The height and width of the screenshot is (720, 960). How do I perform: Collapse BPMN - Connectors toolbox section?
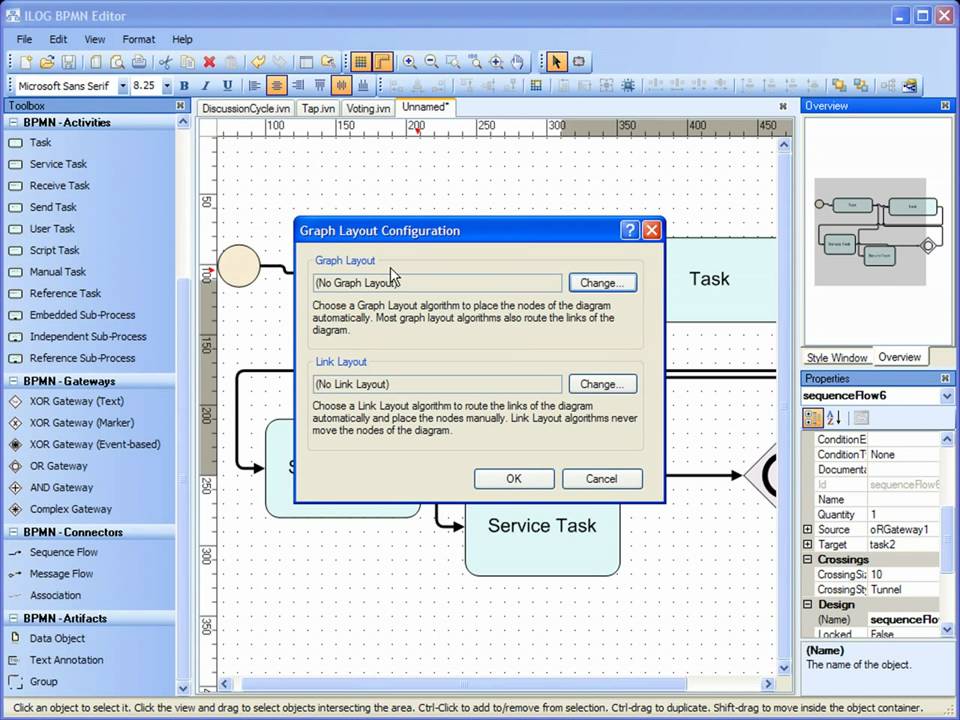[x=12, y=532]
